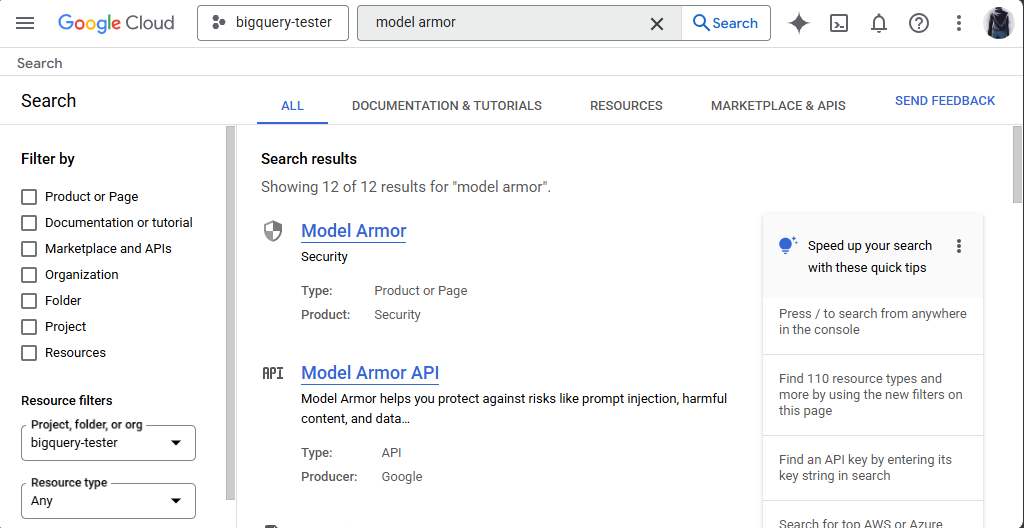The height and width of the screenshot is (528, 1024).
Task: Click the Send Feedback link
Action: click(945, 101)
